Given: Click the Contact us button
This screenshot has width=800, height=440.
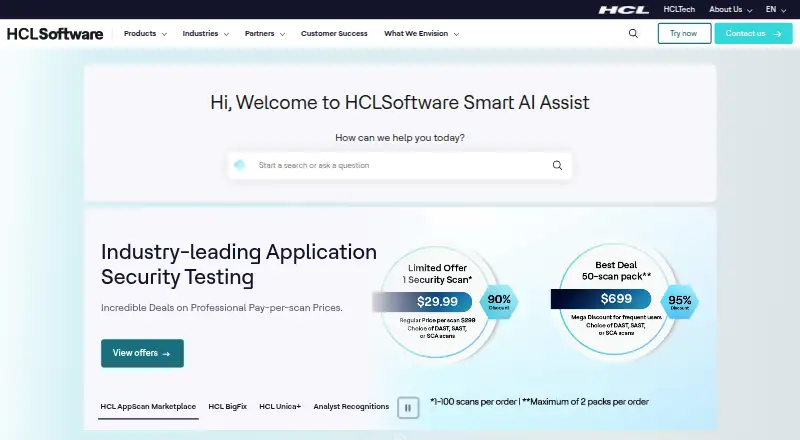Looking at the screenshot, I should pos(753,33).
